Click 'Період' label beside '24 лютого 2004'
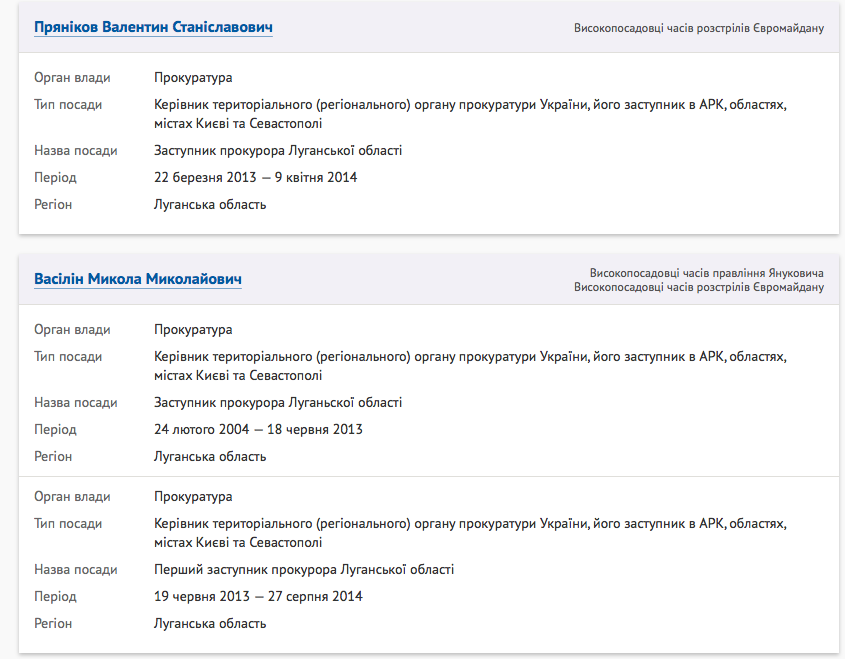This screenshot has width=845, height=659. 55,430
